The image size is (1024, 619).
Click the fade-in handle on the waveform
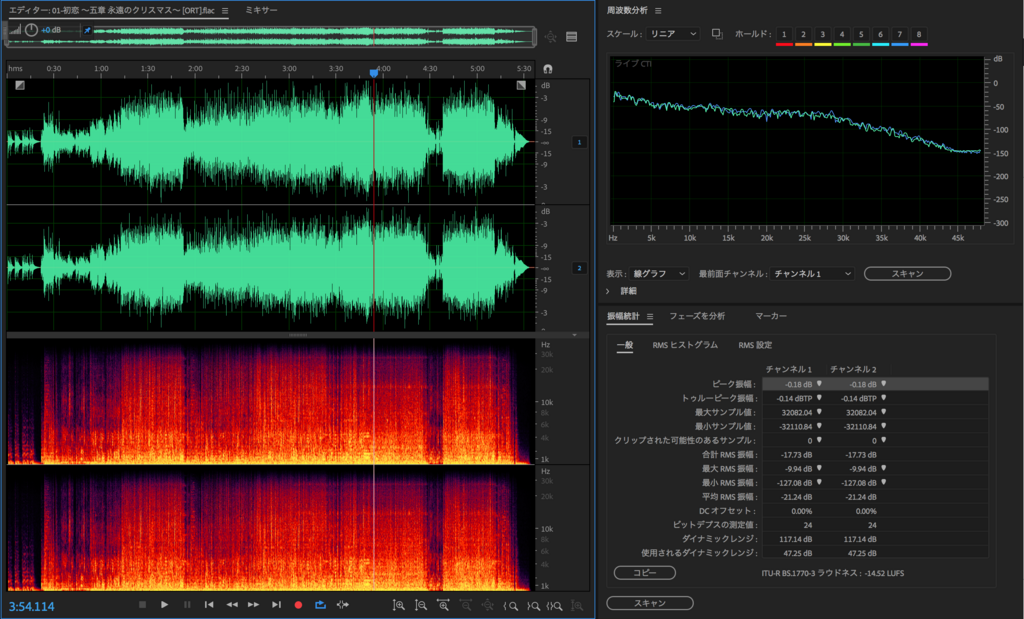pos(20,85)
